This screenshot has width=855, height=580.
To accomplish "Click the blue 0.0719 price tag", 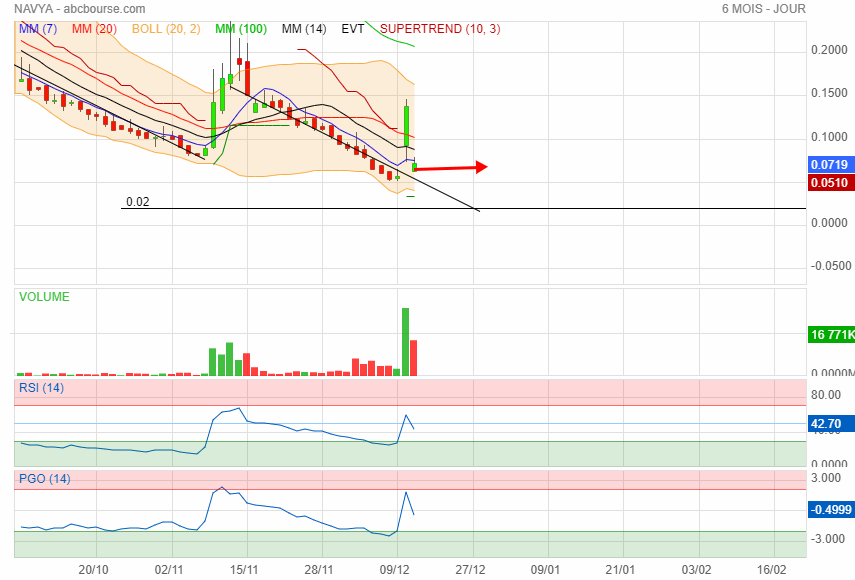I will click(830, 165).
